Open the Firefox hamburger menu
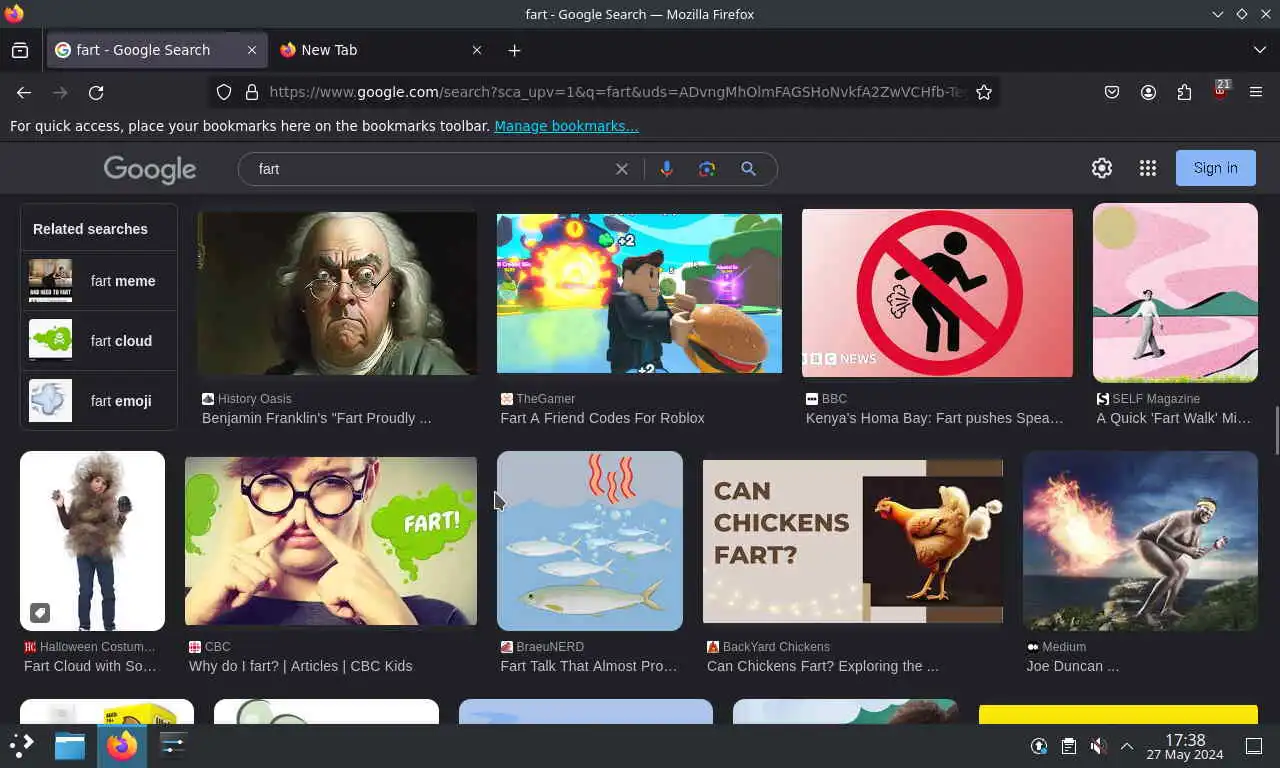This screenshot has width=1280, height=768. coord(1256,92)
